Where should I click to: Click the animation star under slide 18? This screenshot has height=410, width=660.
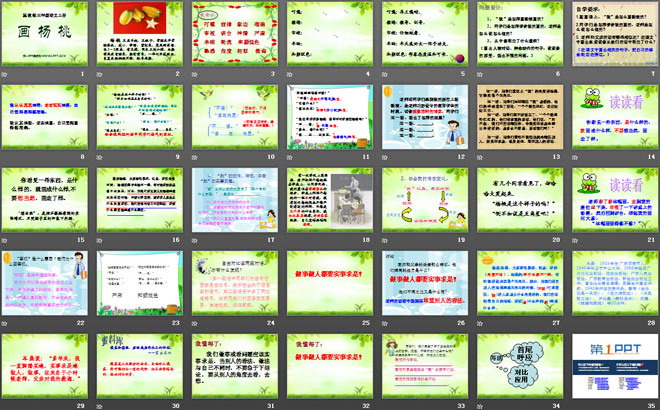pos(290,240)
